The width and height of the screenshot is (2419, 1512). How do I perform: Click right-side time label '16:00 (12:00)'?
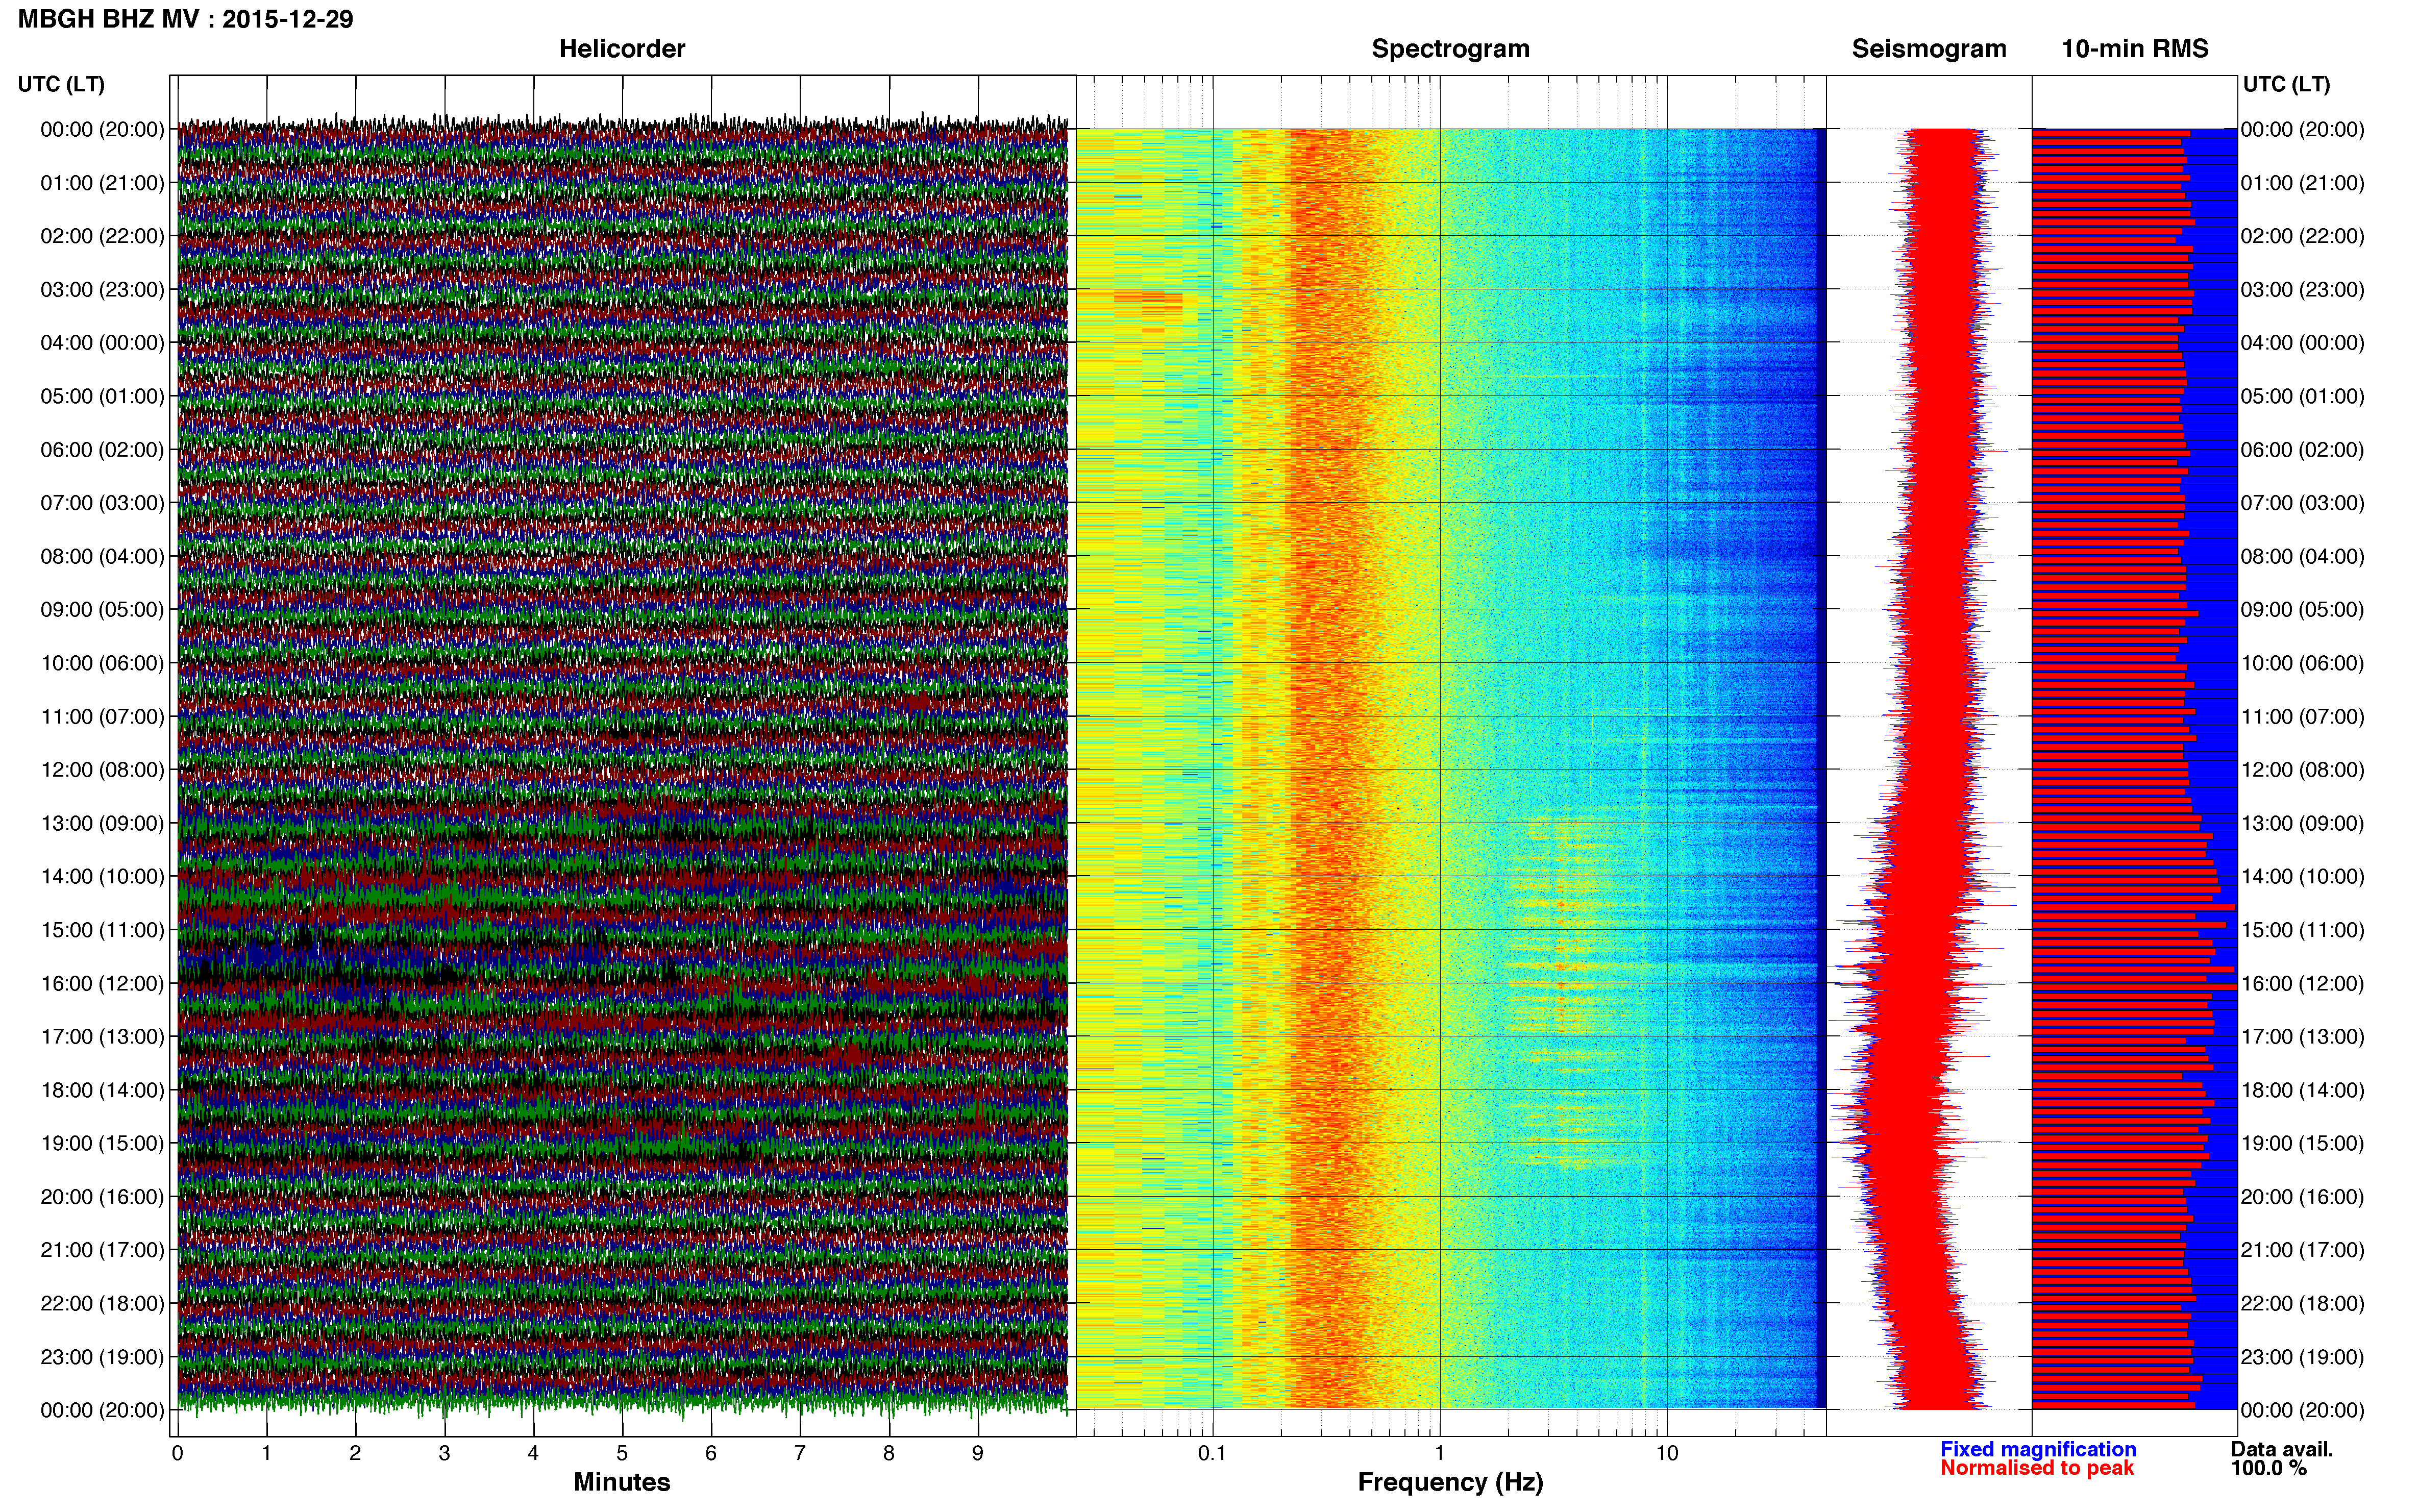point(2302,984)
